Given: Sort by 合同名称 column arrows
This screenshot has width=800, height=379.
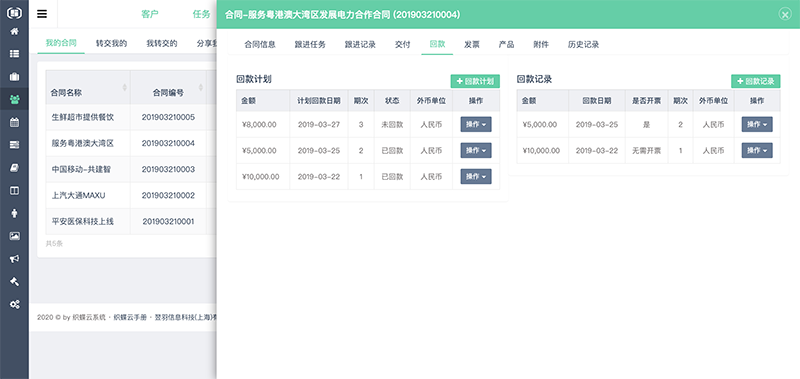Looking at the screenshot, I should click(x=124, y=88).
